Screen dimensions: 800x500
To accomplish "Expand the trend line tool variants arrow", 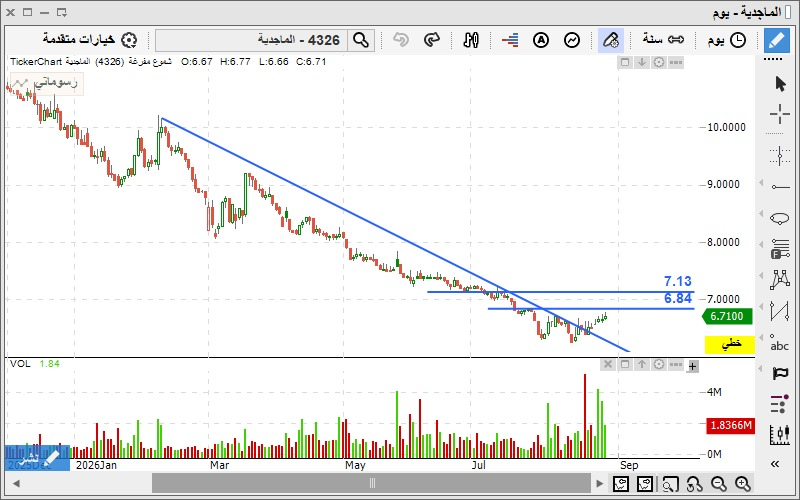I will [x=762, y=182].
